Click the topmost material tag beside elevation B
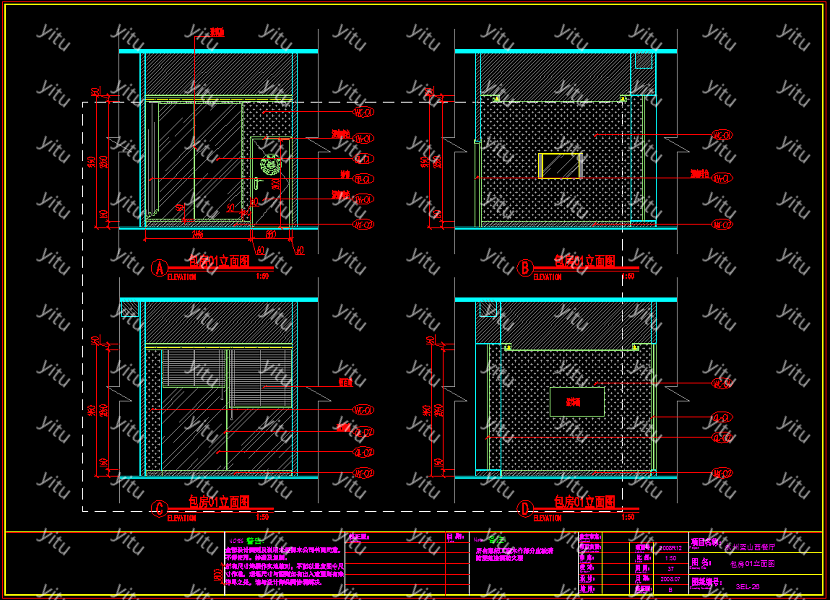This screenshot has height=600, width=830. point(722,134)
